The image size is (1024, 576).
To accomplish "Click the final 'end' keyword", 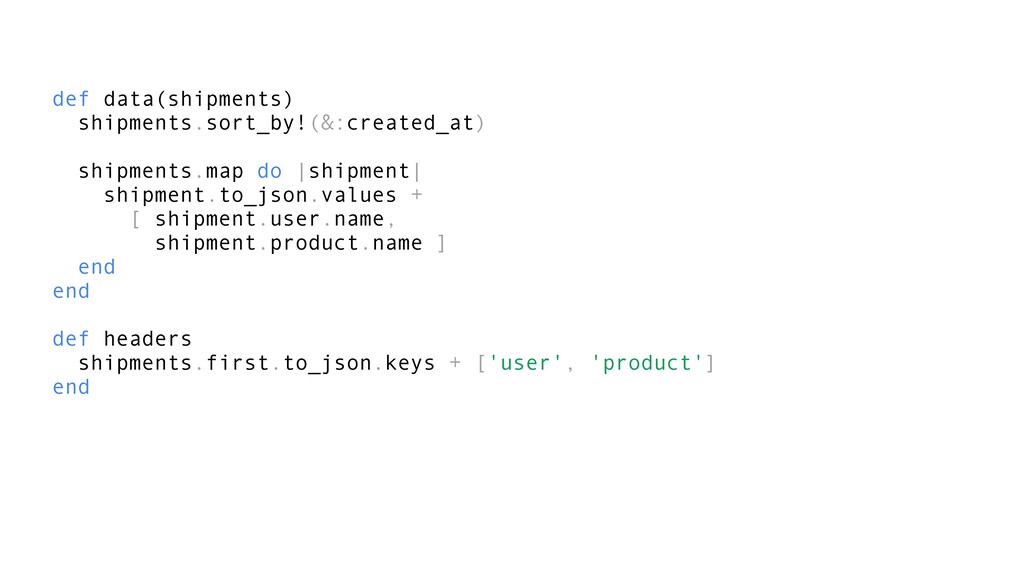I will (x=71, y=387).
